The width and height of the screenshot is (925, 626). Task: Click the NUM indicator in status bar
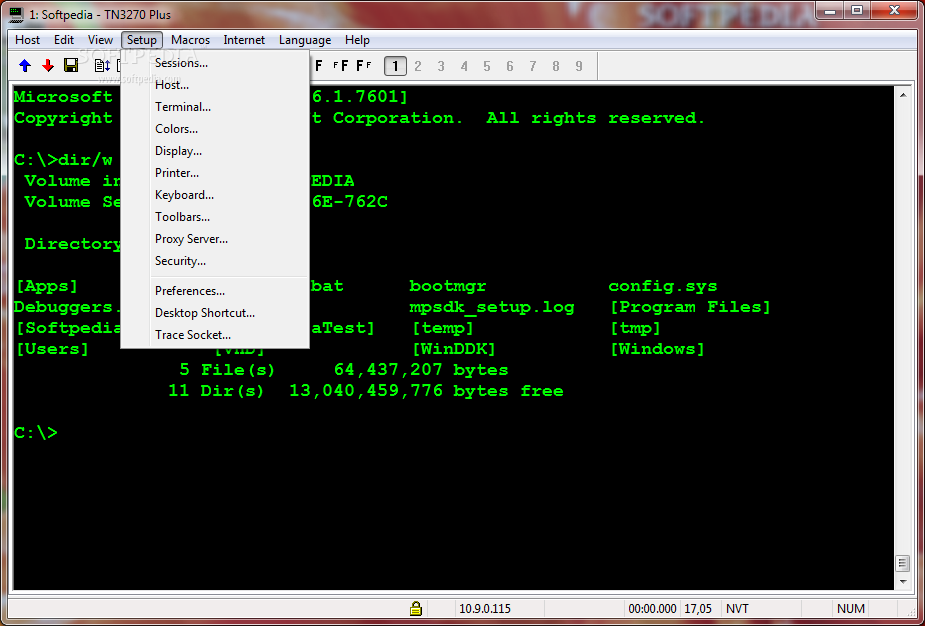pyautogui.click(x=851, y=608)
